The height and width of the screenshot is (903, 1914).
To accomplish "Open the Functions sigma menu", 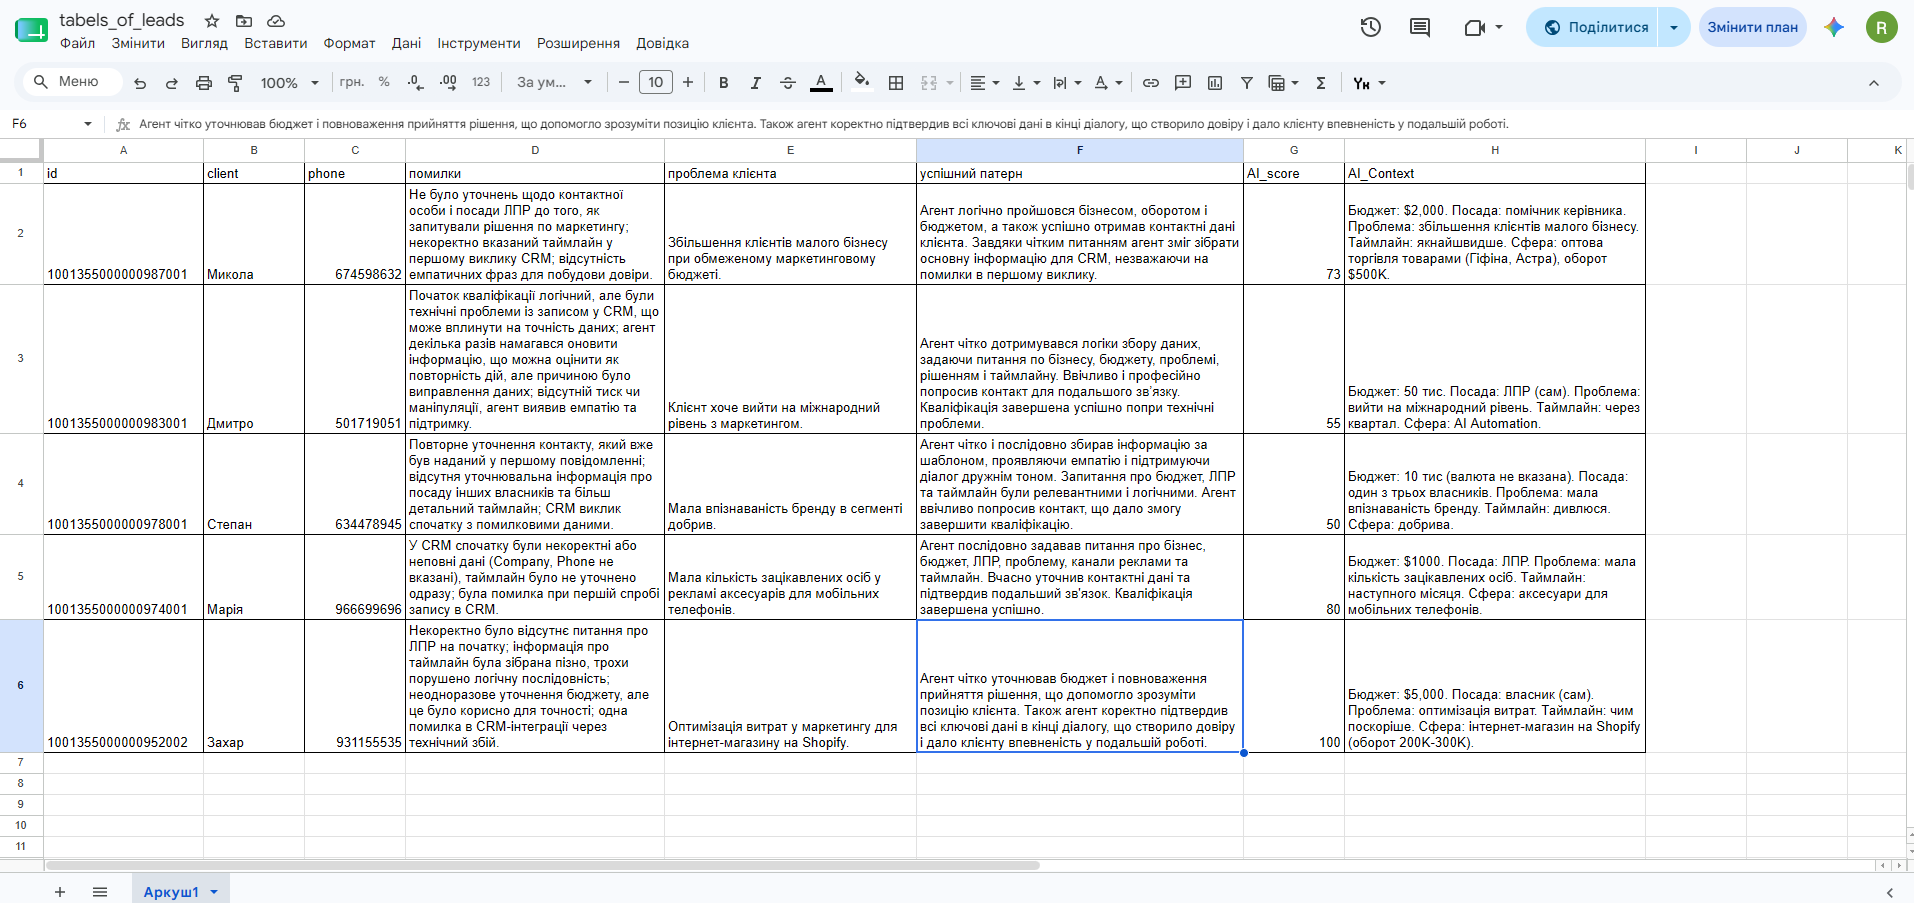I will click(1321, 83).
